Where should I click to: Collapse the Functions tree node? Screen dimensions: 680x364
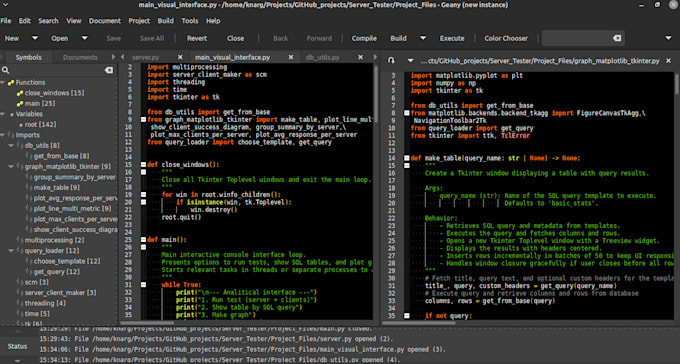coord(3,82)
